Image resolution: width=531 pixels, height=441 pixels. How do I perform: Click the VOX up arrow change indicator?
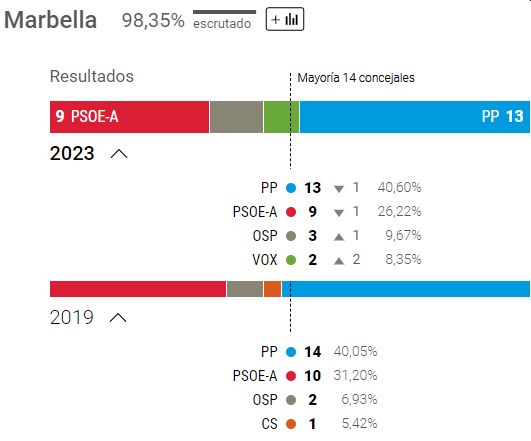[339, 261]
